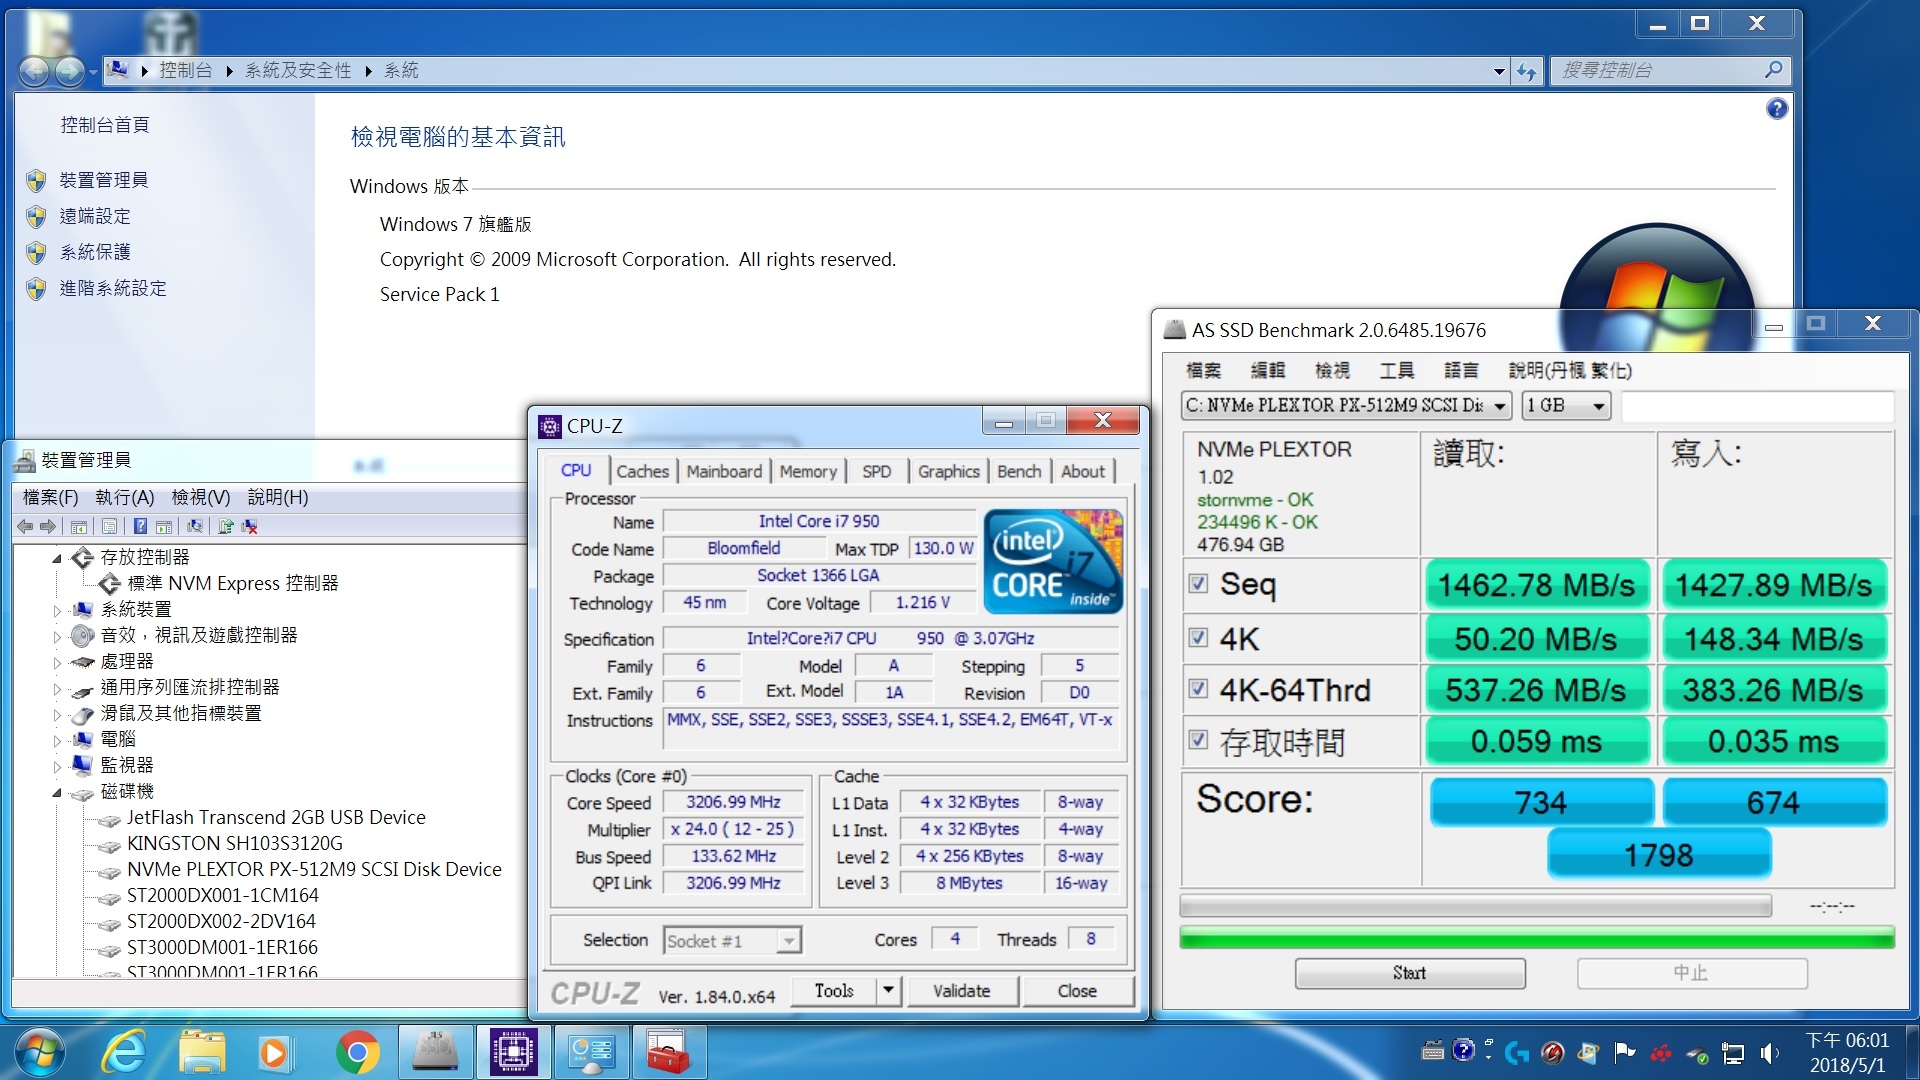Uncheck the 4K benchmark checkbox
The image size is (1920, 1080).
[1198, 638]
